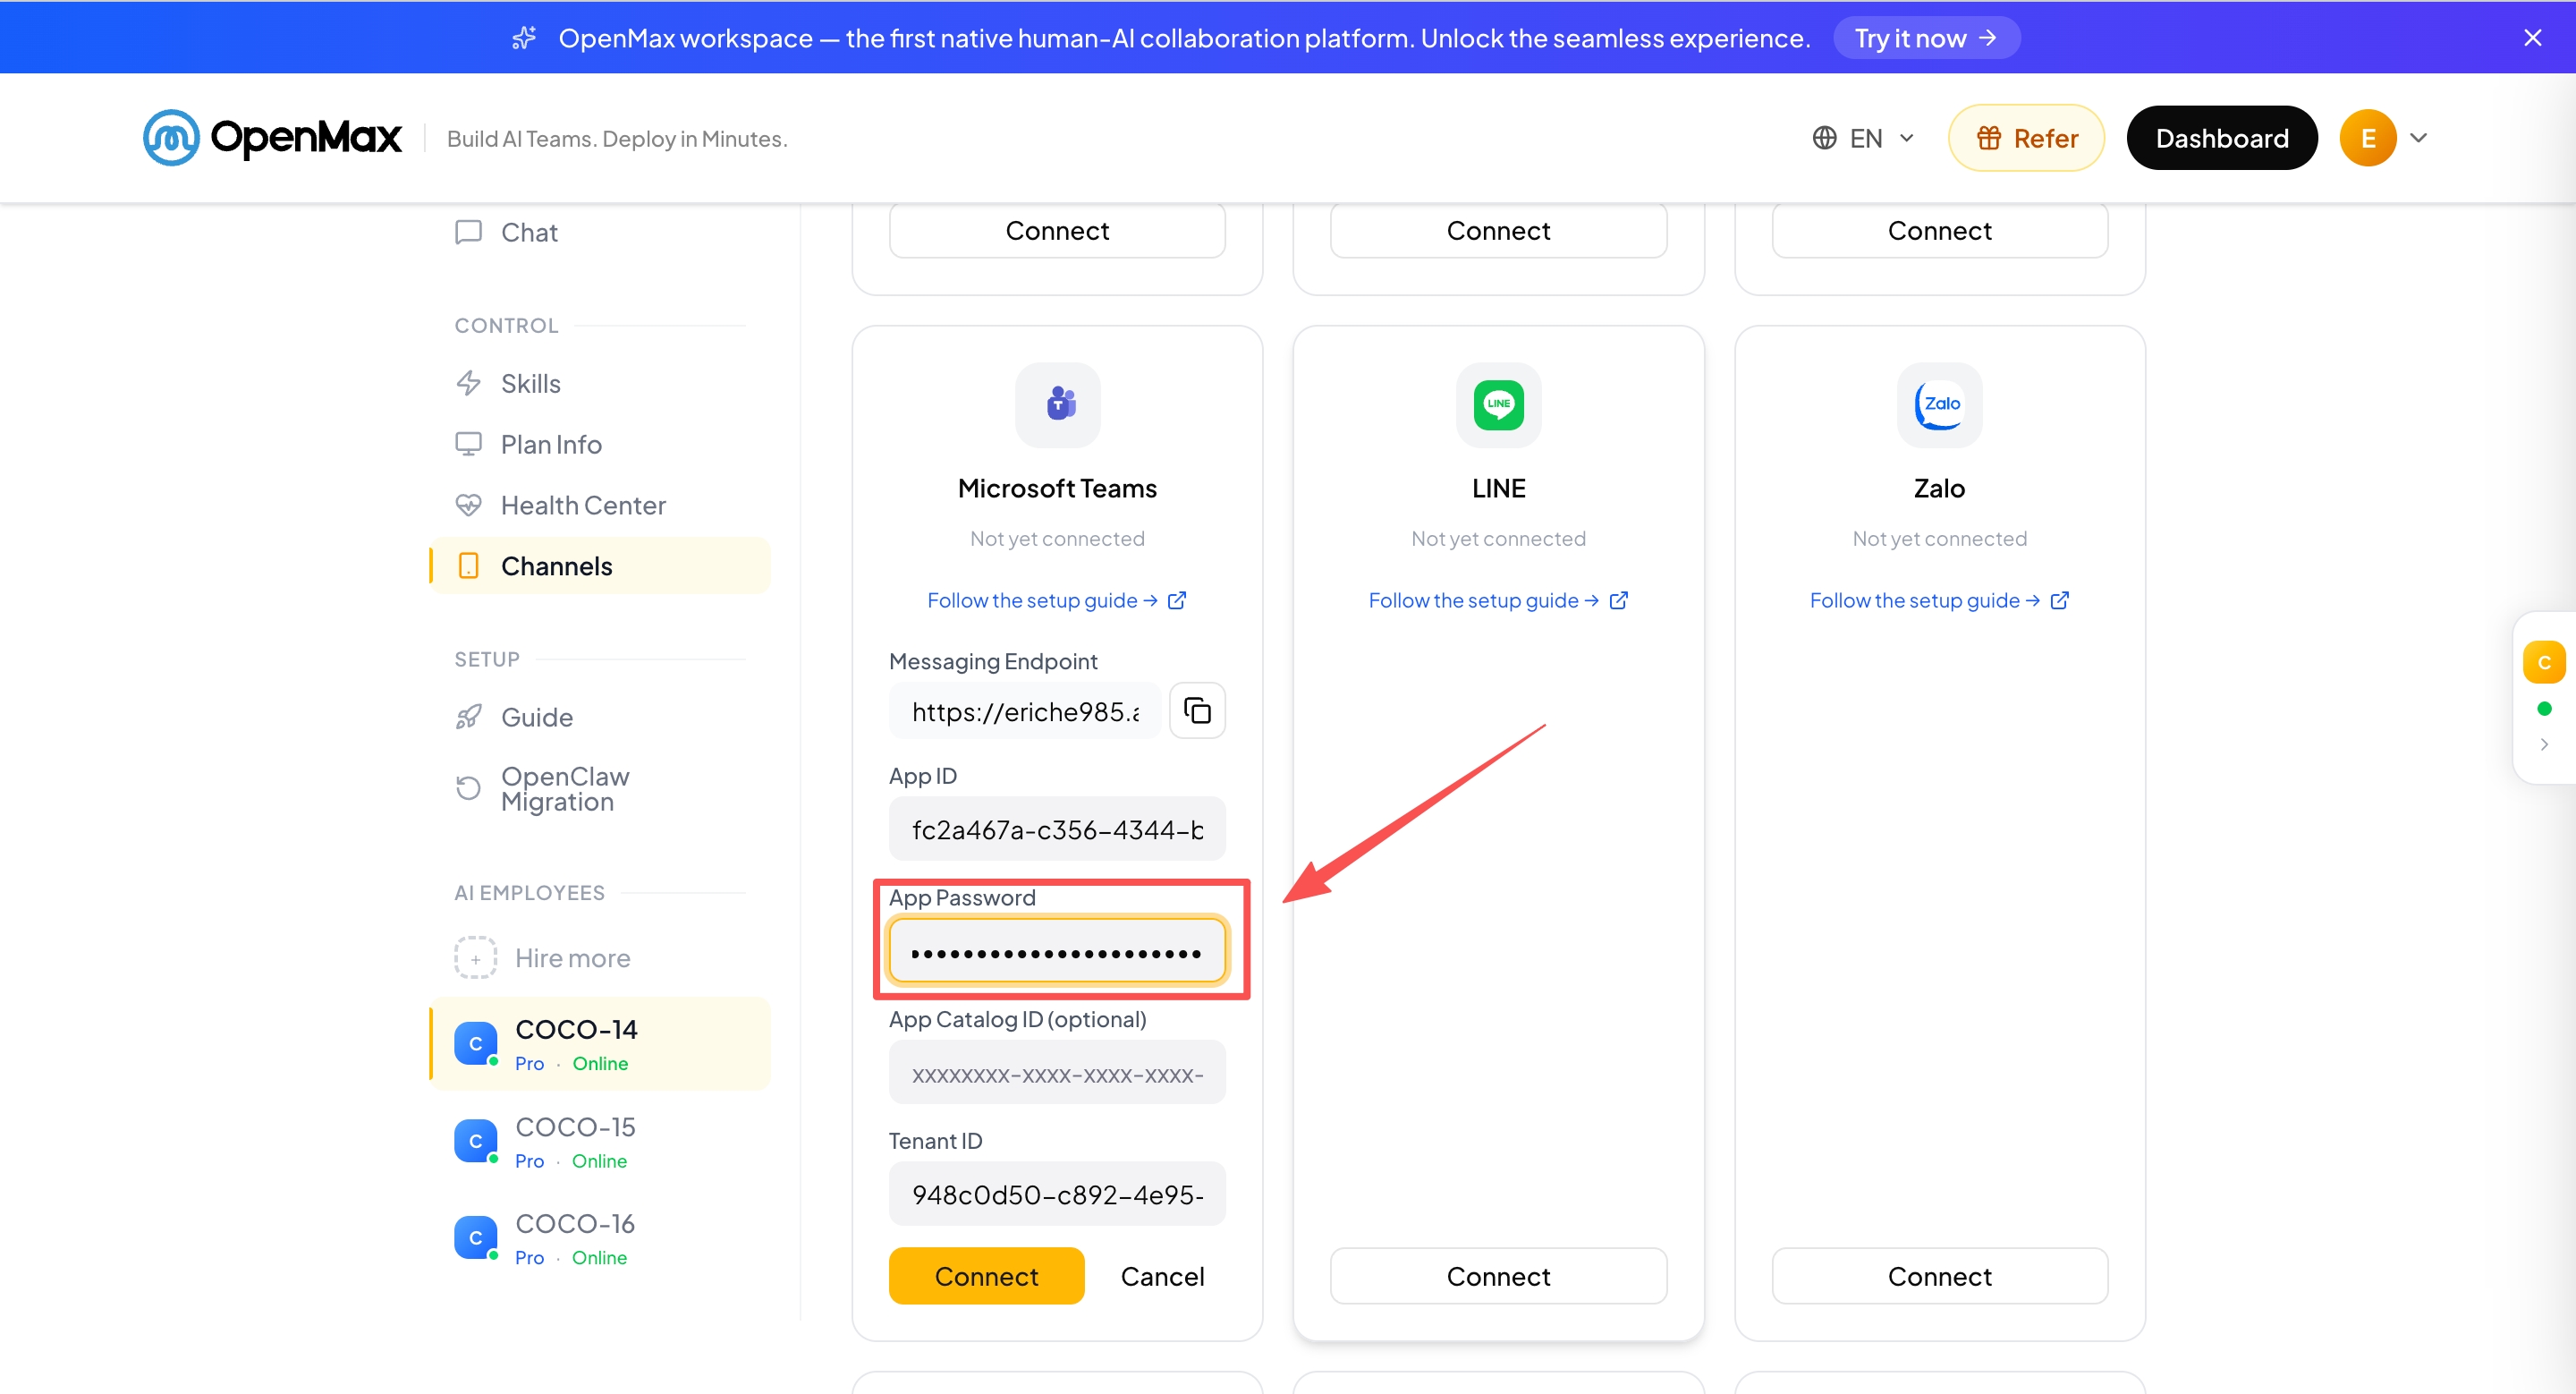Click the Tenant ID input field
The image size is (2576, 1394).
[1057, 1194]
